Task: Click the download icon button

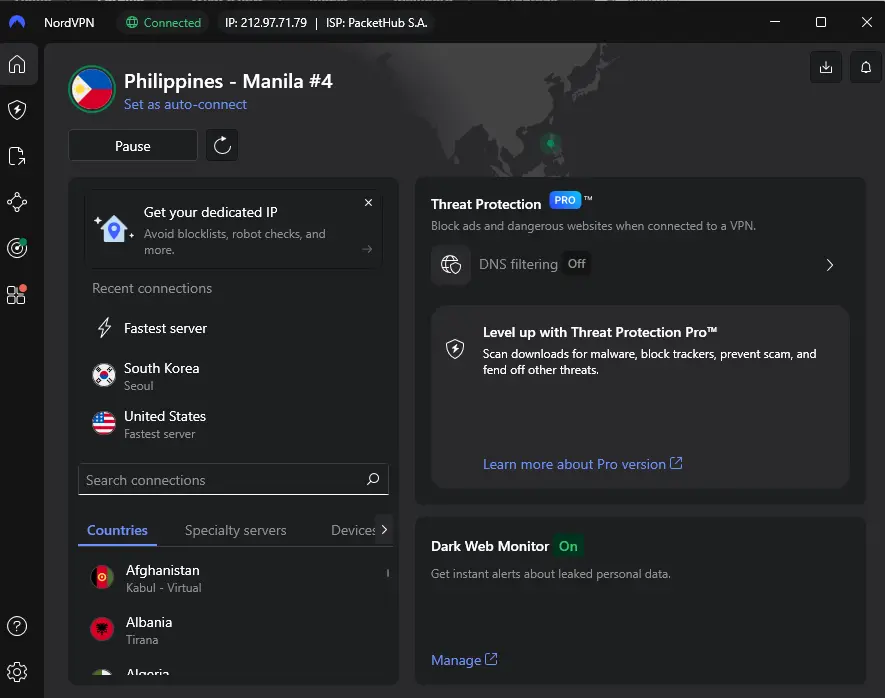Action: [826, 67]
